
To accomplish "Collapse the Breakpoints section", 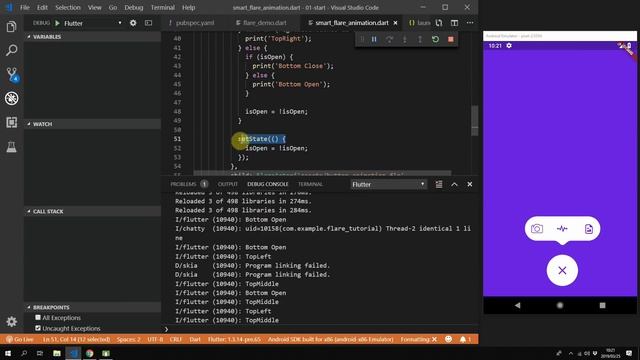I will (x=92, y=307).
